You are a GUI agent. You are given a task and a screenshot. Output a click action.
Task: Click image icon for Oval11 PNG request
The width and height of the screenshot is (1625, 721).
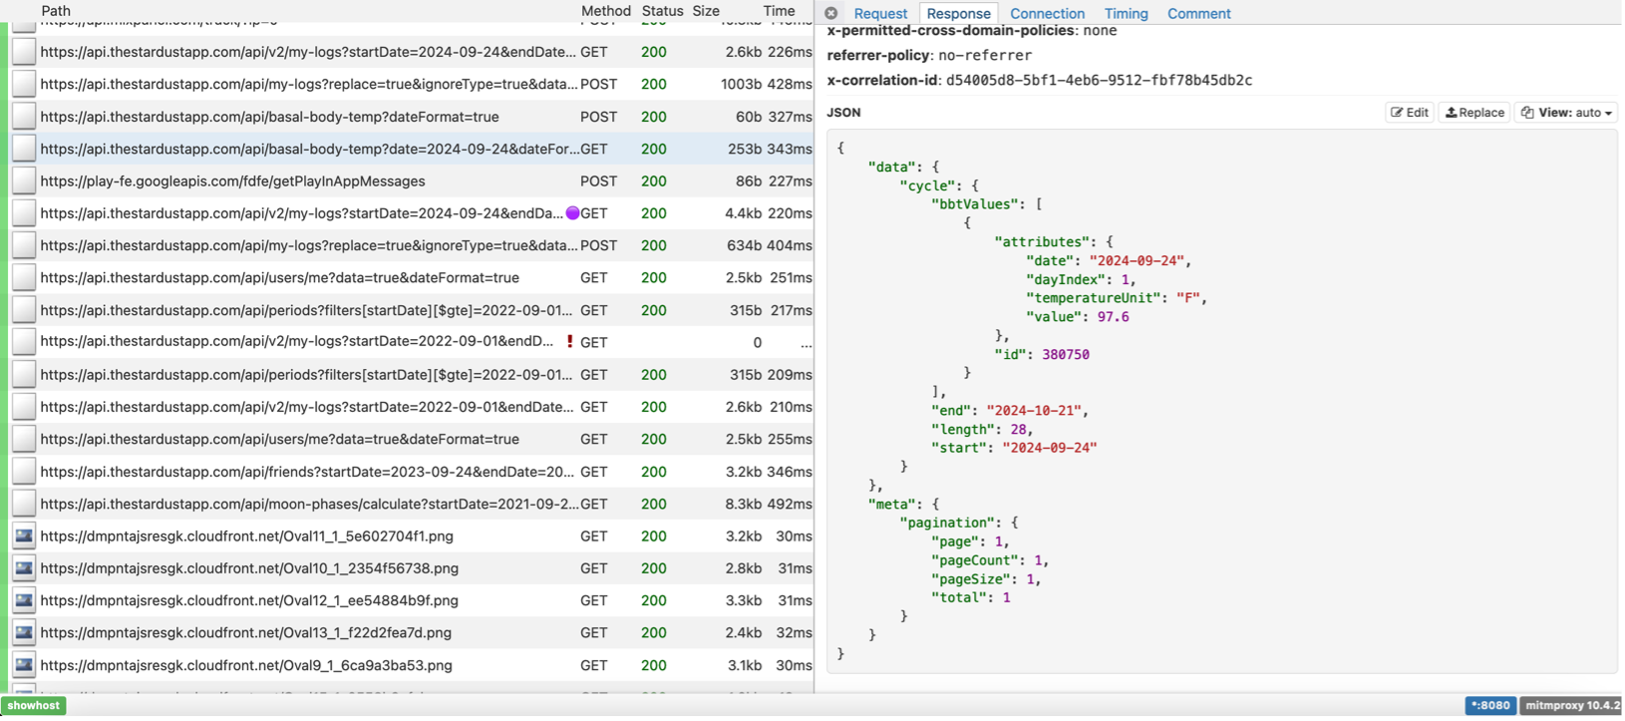click(x=24, y=536)
